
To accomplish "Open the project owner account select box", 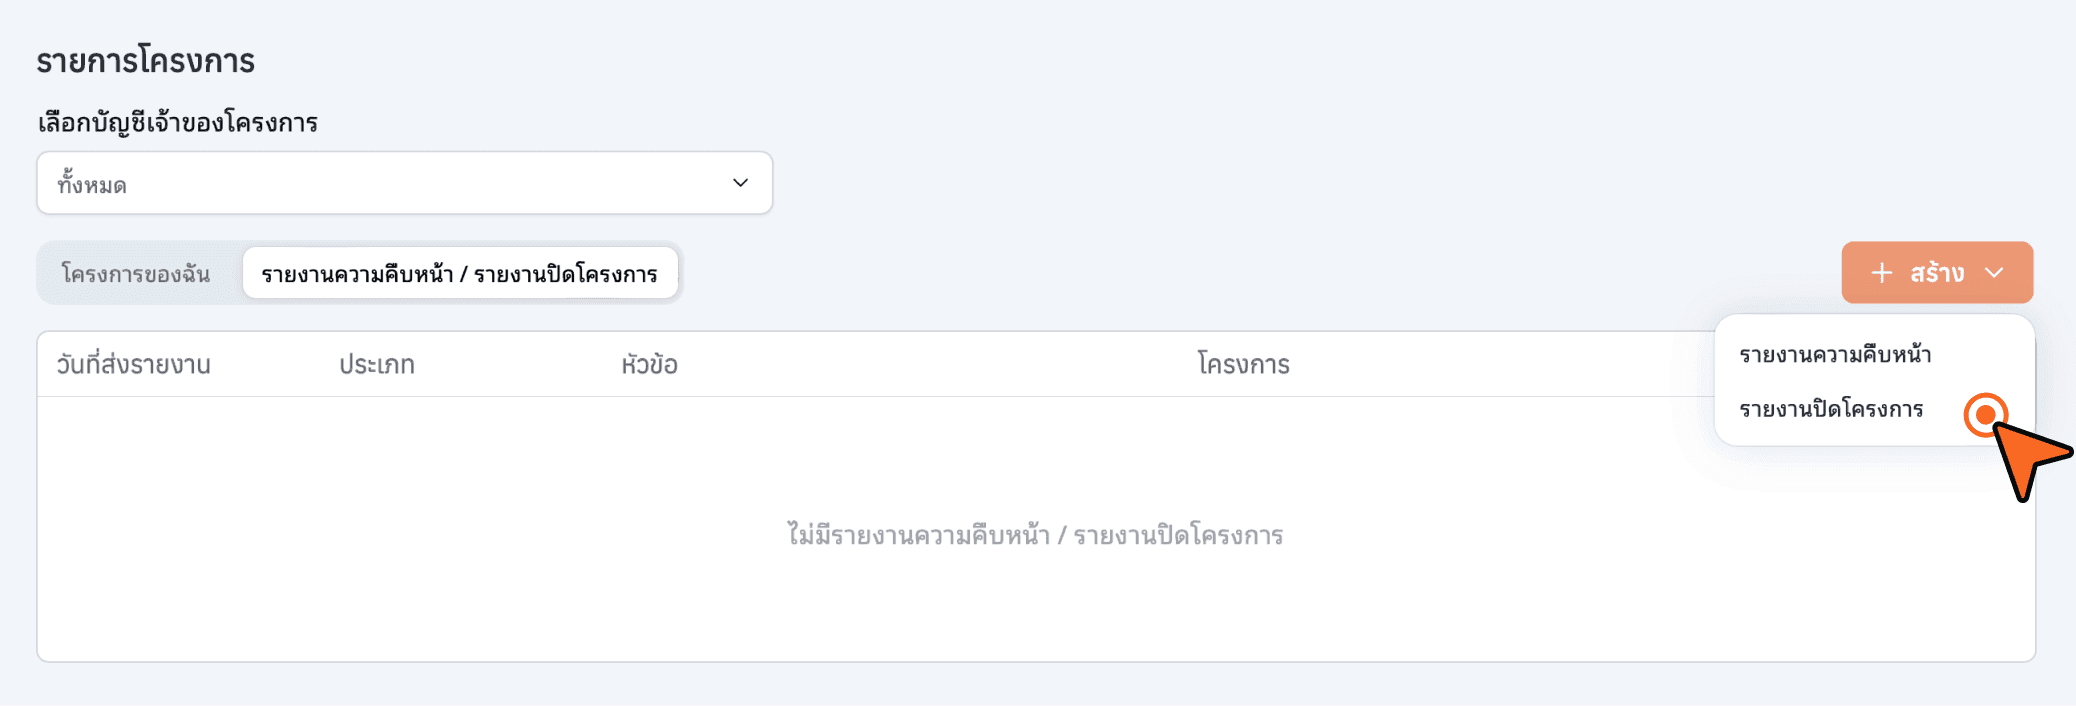I will click(x=404, y=183).
